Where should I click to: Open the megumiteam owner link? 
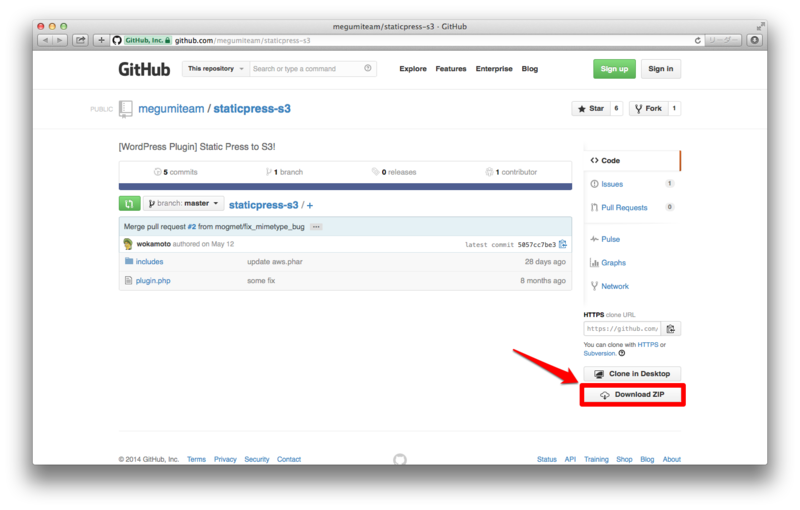(171, 109)
